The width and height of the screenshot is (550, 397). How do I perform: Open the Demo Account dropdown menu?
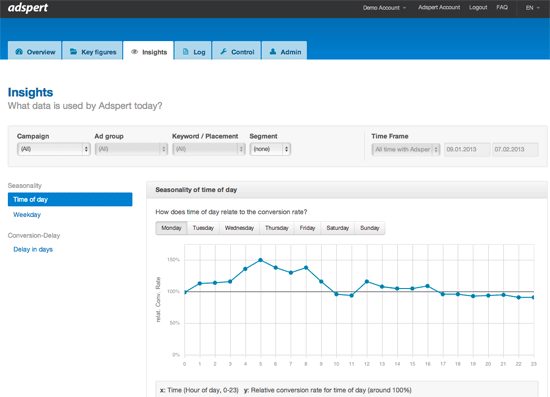pos(384,8)
